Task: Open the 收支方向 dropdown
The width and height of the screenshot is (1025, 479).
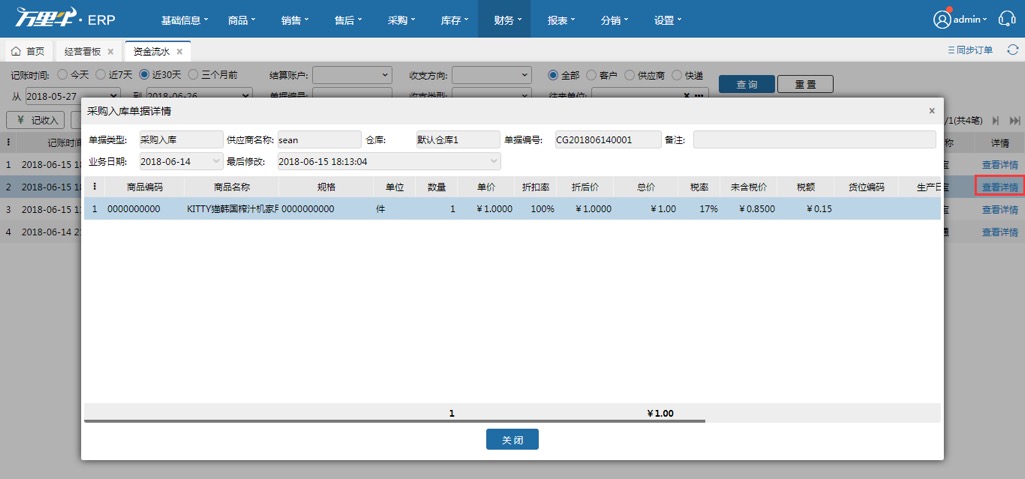Action: (x=492, y=75)
